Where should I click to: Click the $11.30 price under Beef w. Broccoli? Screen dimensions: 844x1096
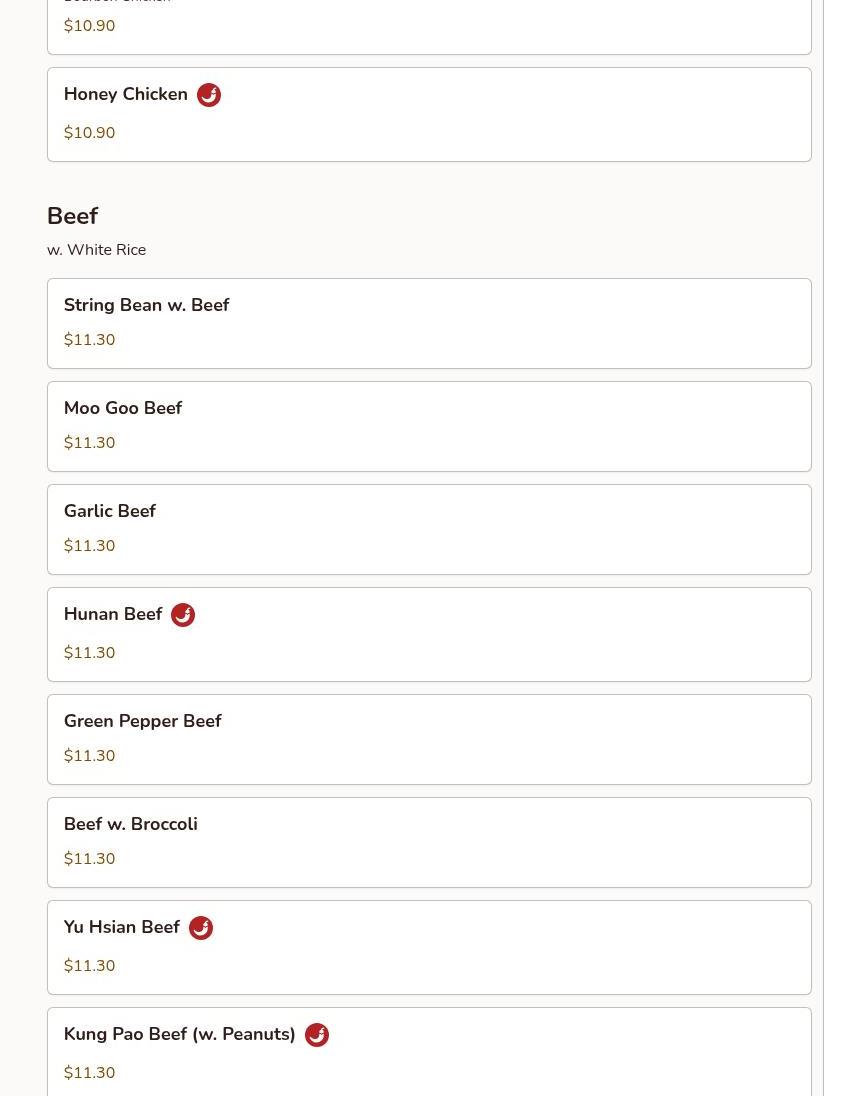[90, 859]
